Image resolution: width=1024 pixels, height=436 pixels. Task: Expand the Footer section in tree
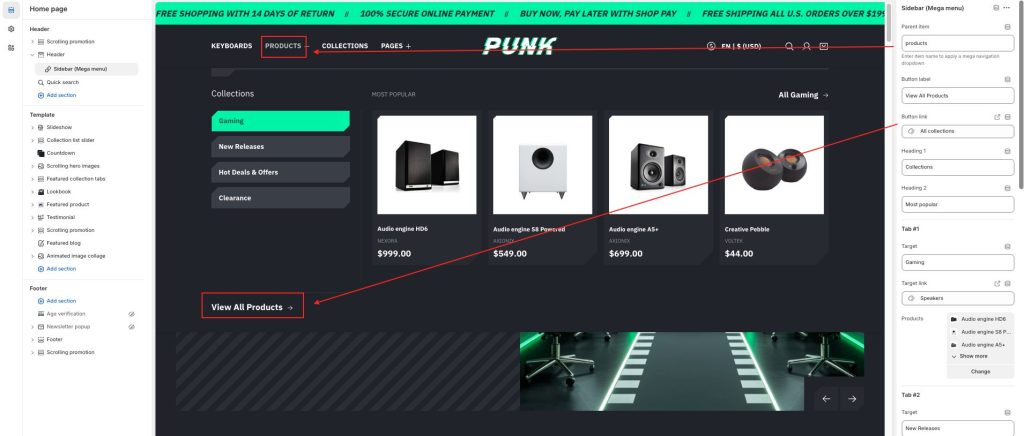coord(32,339)
